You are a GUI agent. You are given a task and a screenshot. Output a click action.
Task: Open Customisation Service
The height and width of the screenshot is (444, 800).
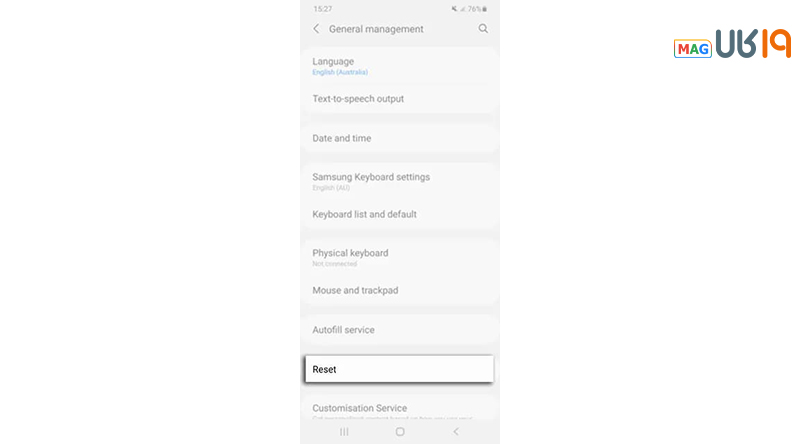(x=359, y=408)
